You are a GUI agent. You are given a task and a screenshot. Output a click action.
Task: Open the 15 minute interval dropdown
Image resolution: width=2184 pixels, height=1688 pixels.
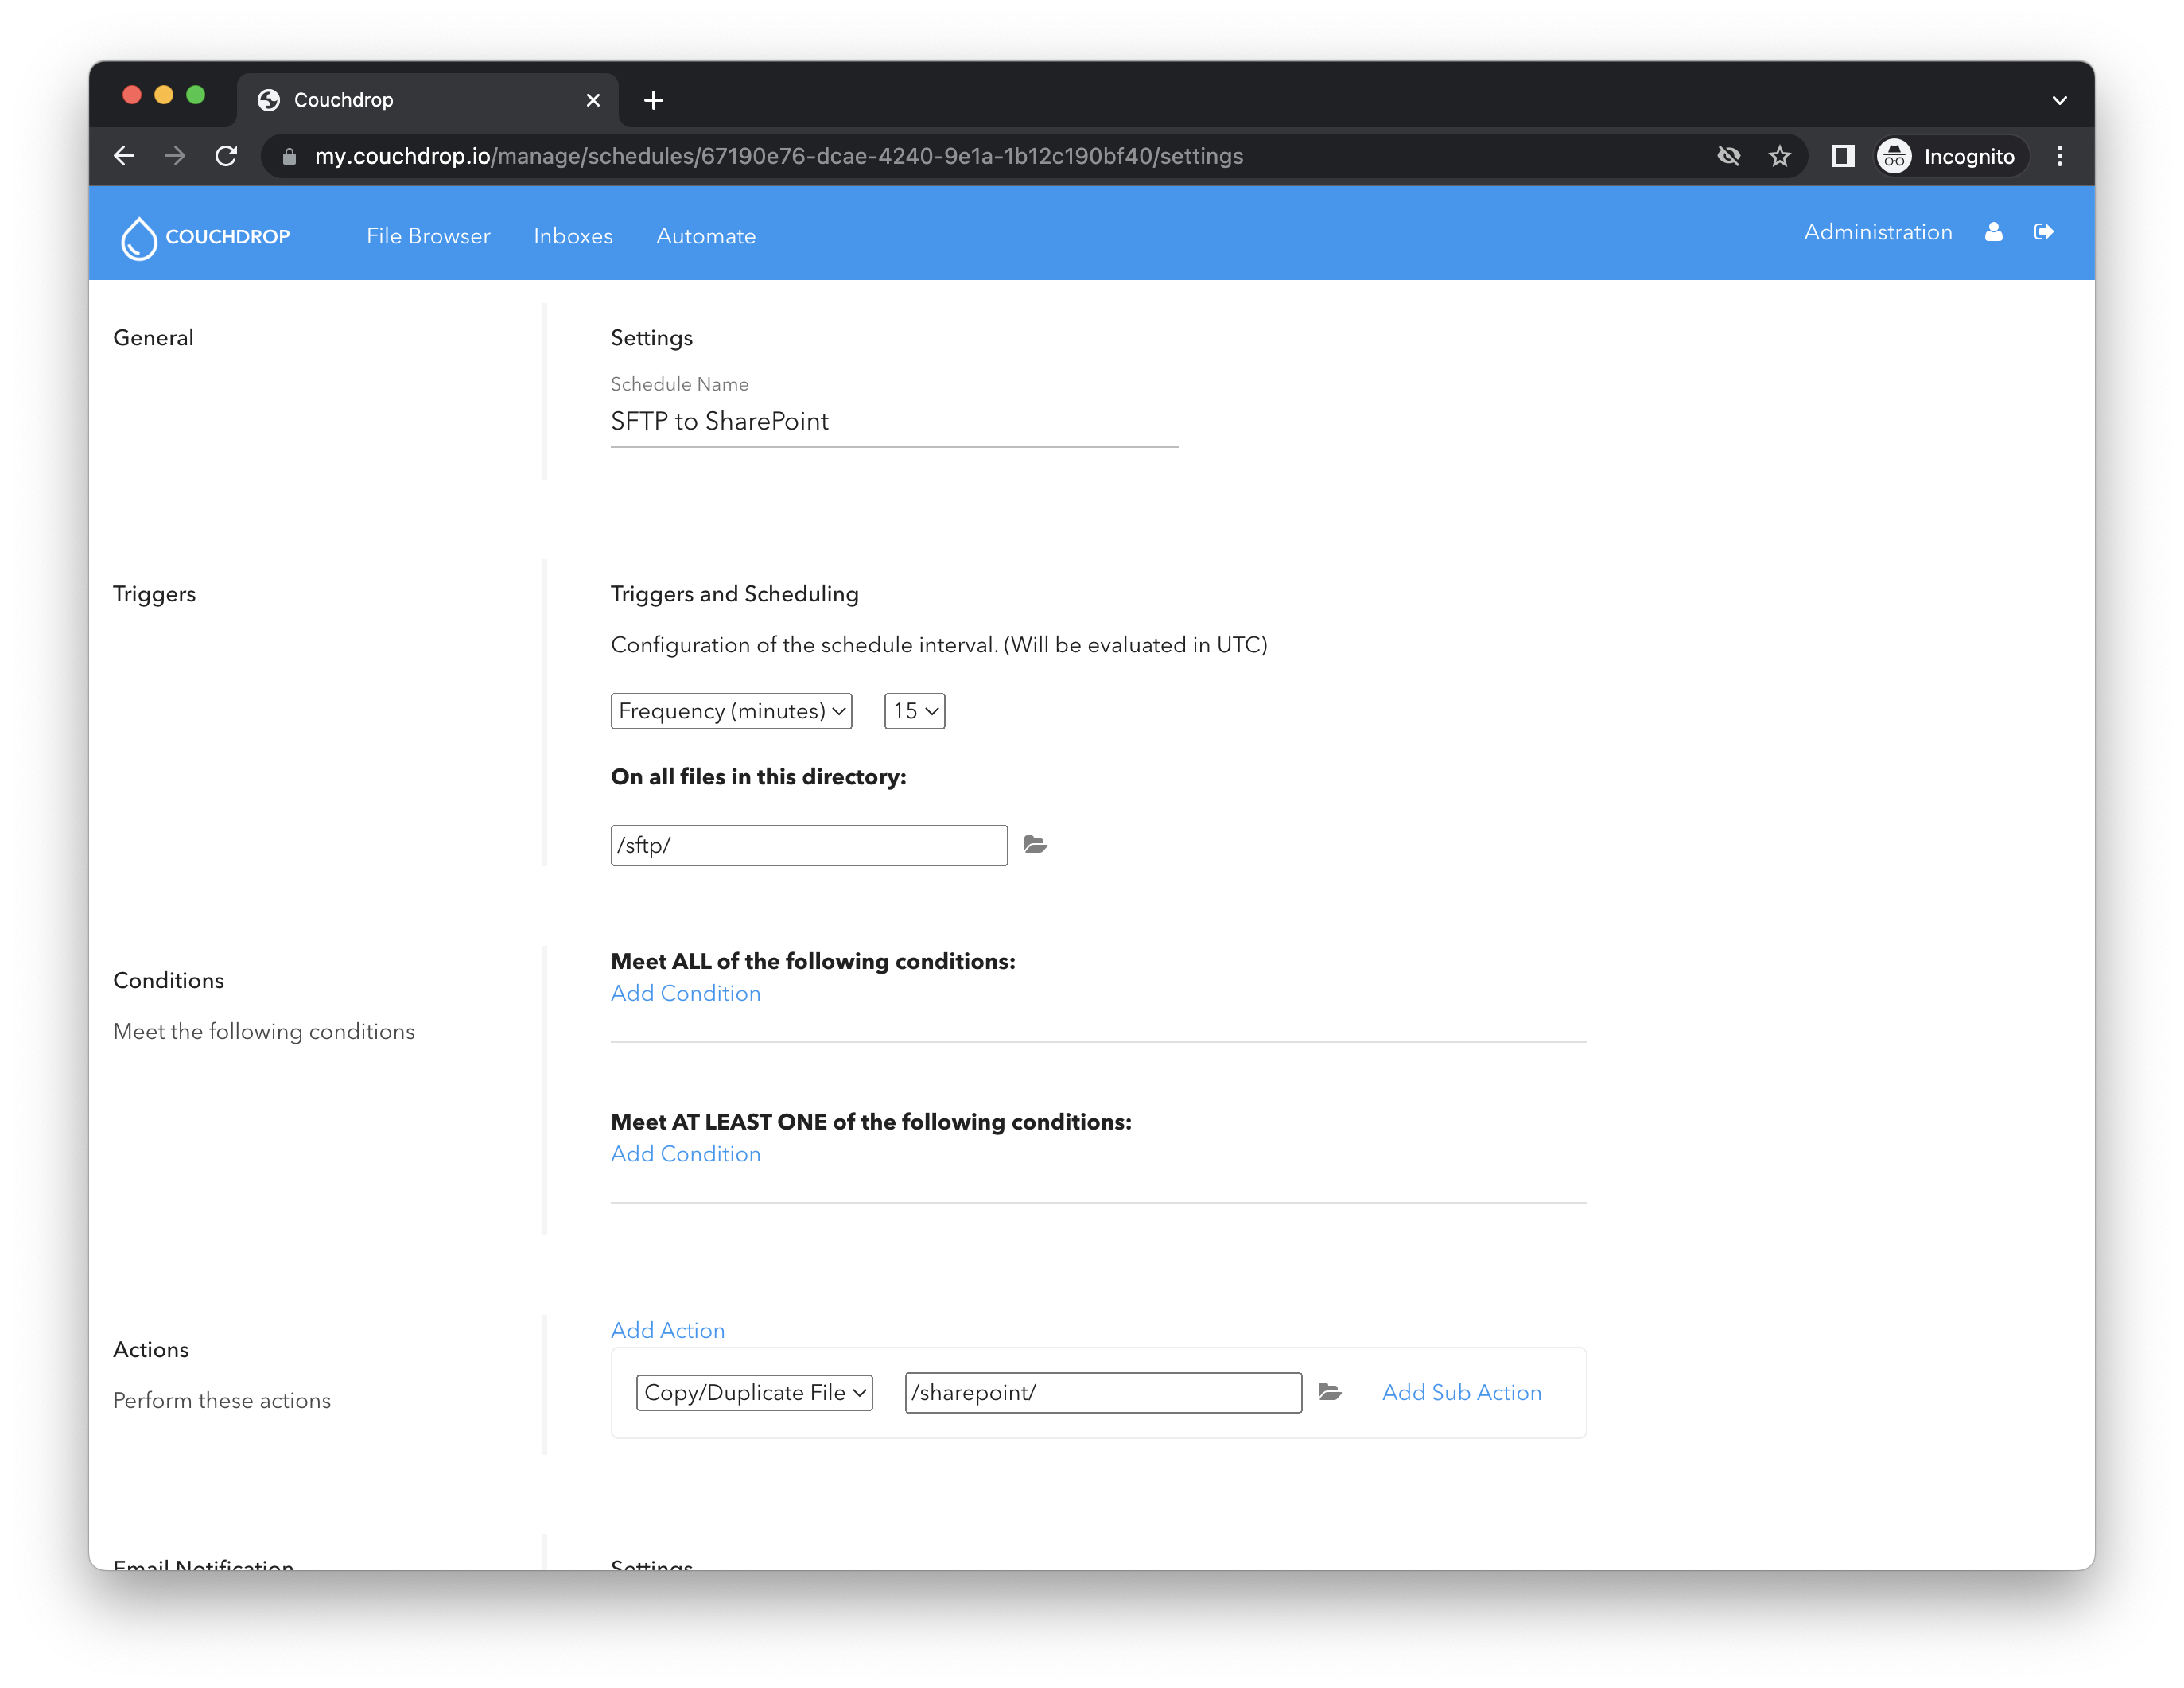coord(914,711)
